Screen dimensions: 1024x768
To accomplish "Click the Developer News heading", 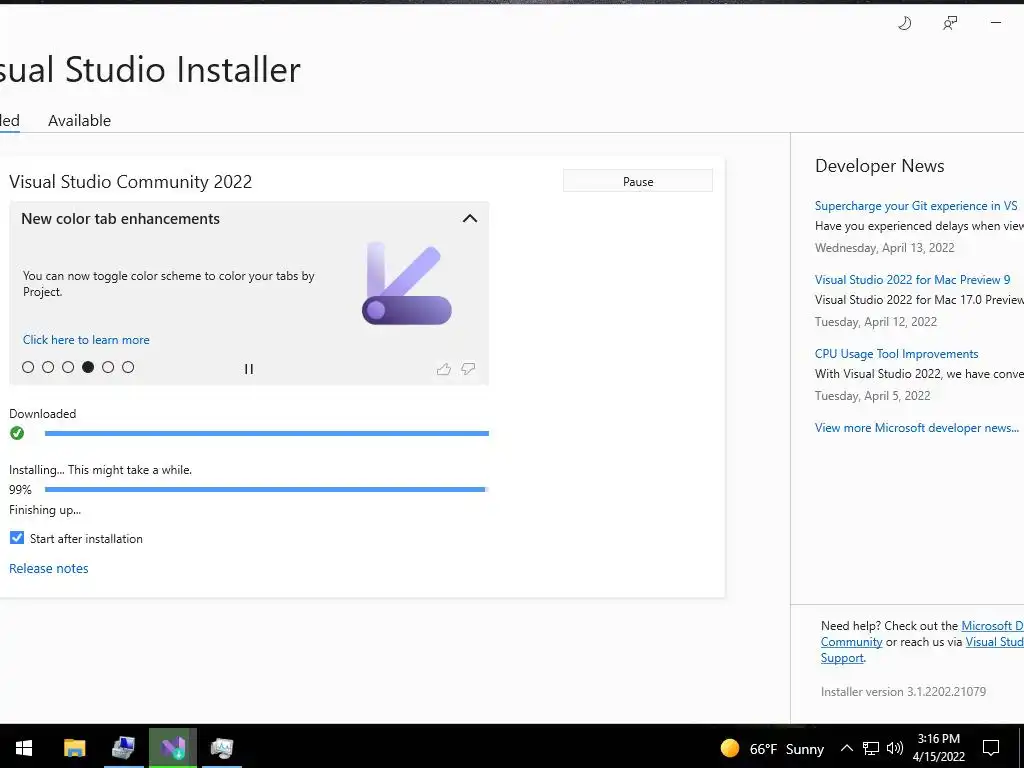I will click(x=880, y=166).
